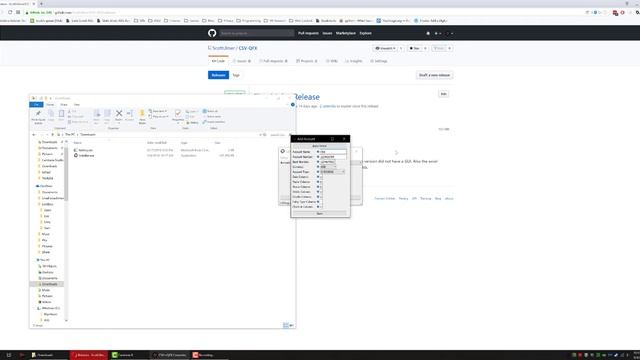Screen dimensions: 640x360
Task: Open the red Releases browser taskbar button
Action: (x=89, y=355)
